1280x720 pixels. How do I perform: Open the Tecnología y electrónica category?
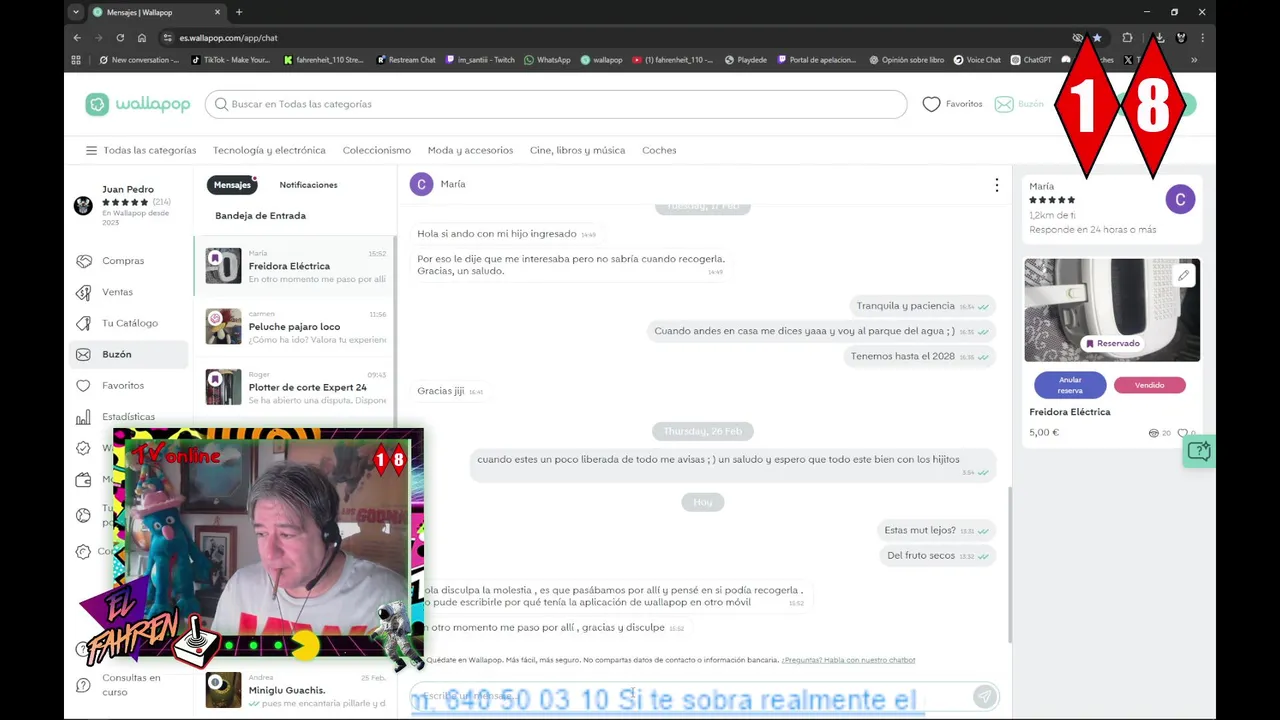[x=269, y=150]
